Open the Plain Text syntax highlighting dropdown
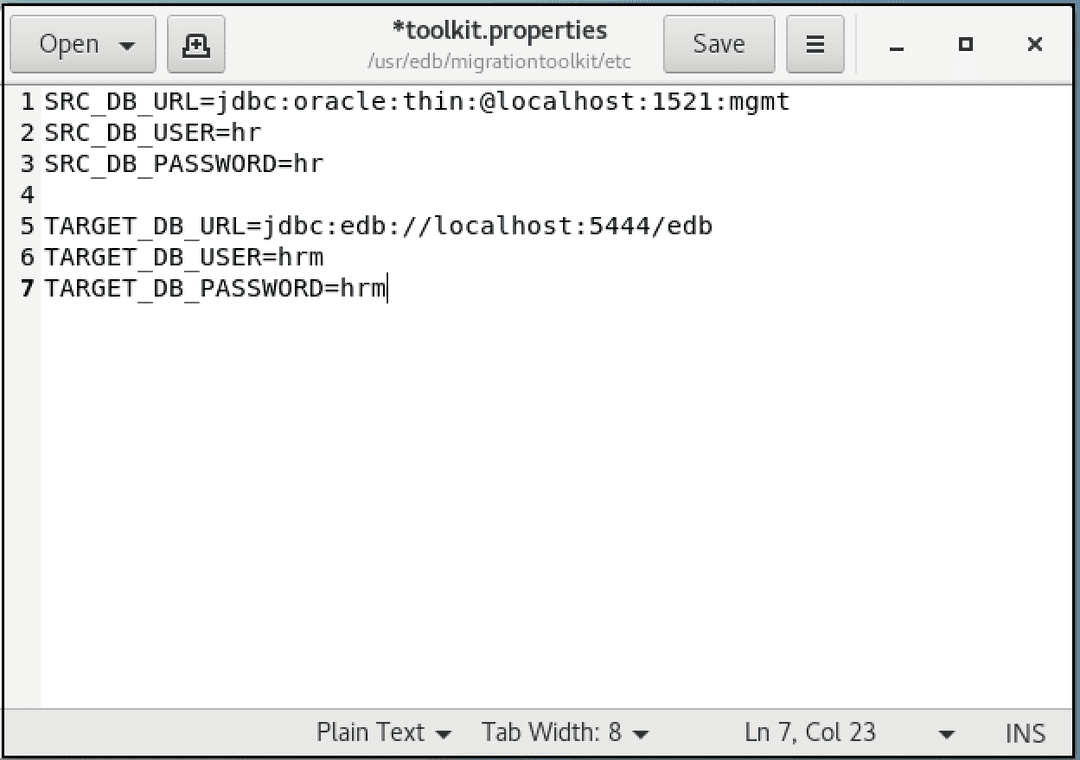This screenshot has width=1080, height=760. click(383, 732)
